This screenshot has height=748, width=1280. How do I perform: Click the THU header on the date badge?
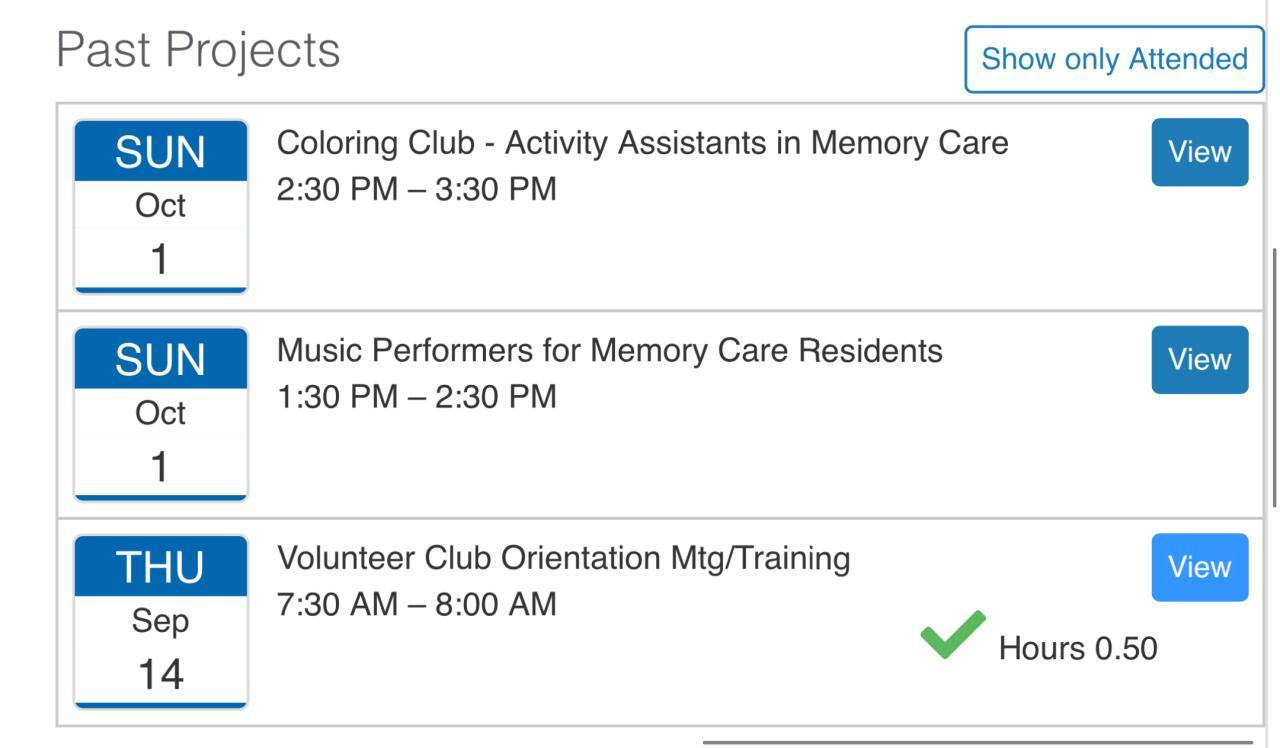click(x=160, y=567)
